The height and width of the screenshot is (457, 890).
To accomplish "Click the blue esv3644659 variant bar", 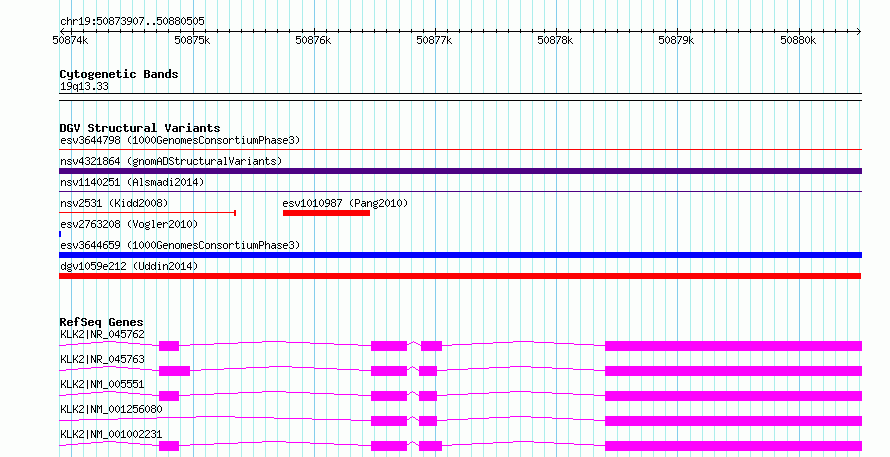I will (x=460, y=255).
